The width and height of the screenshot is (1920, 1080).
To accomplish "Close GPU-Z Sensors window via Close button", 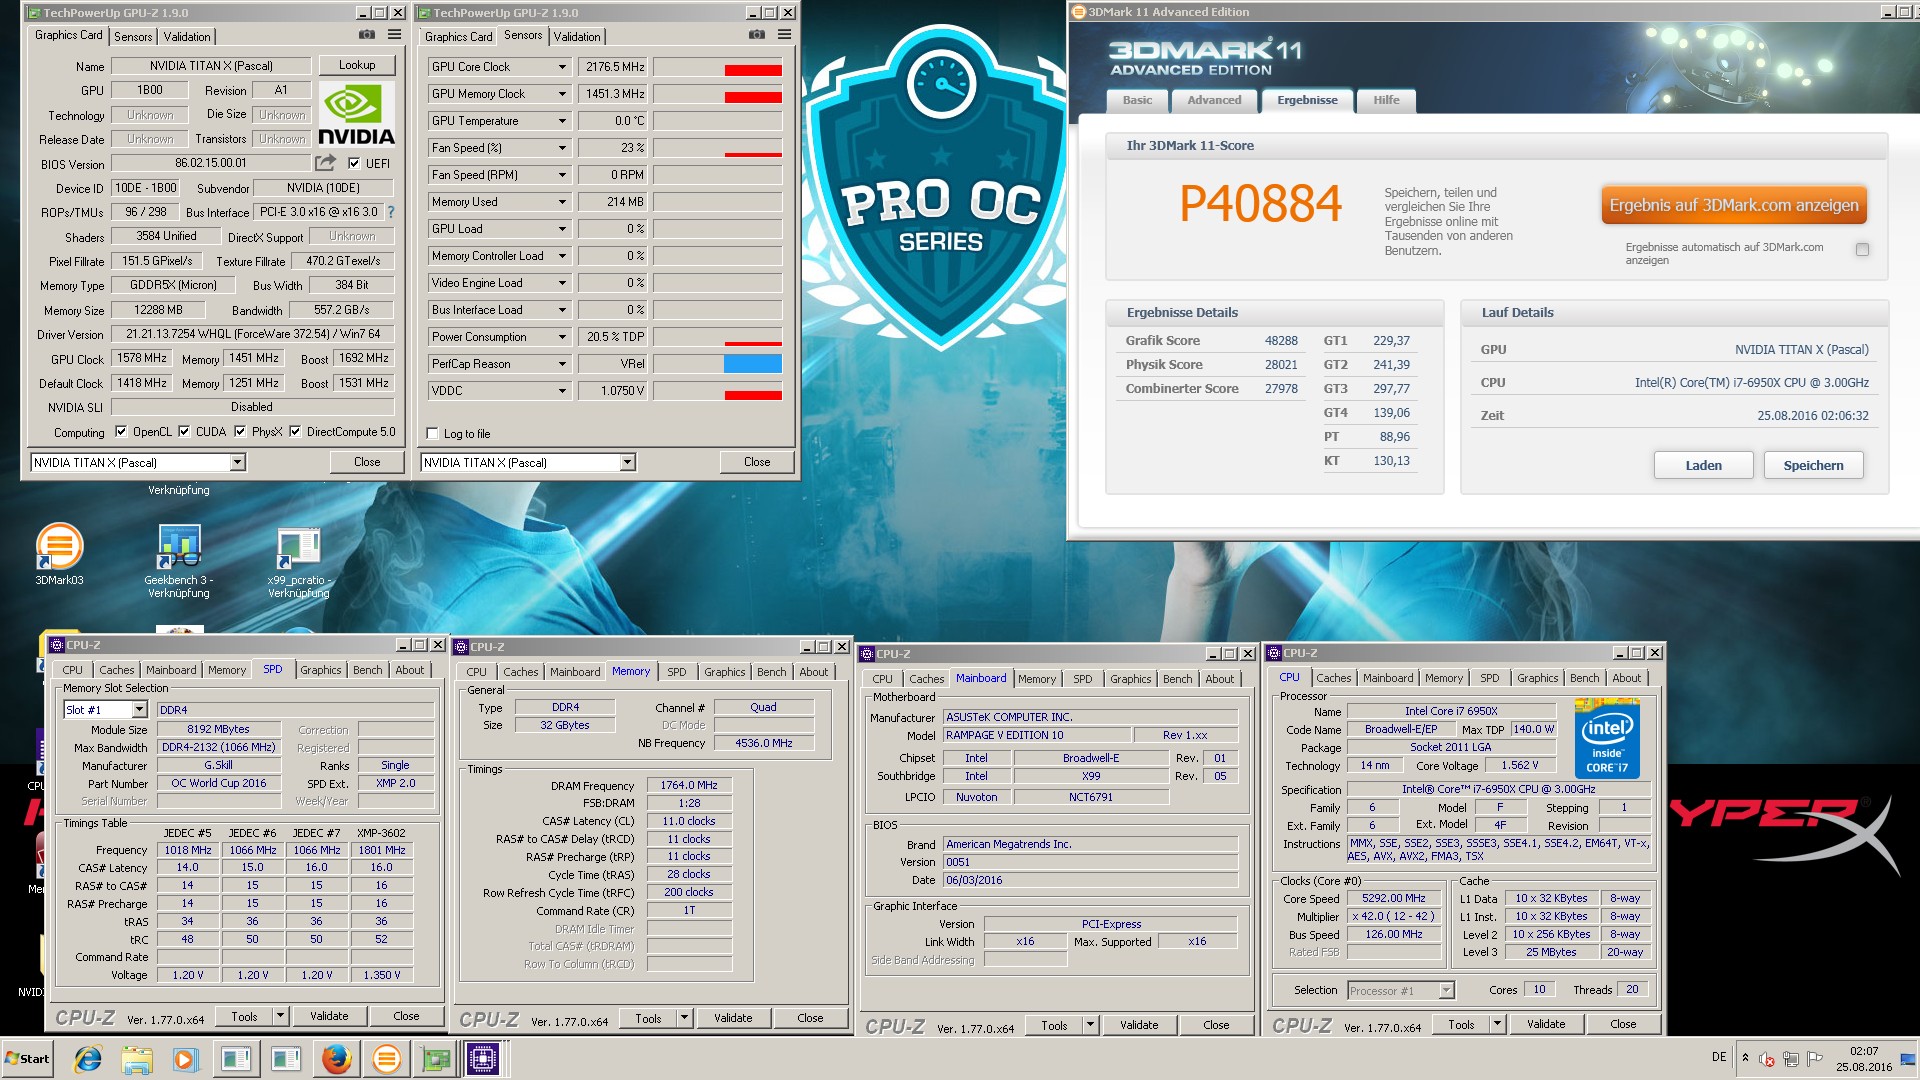I will pos(757,462).
